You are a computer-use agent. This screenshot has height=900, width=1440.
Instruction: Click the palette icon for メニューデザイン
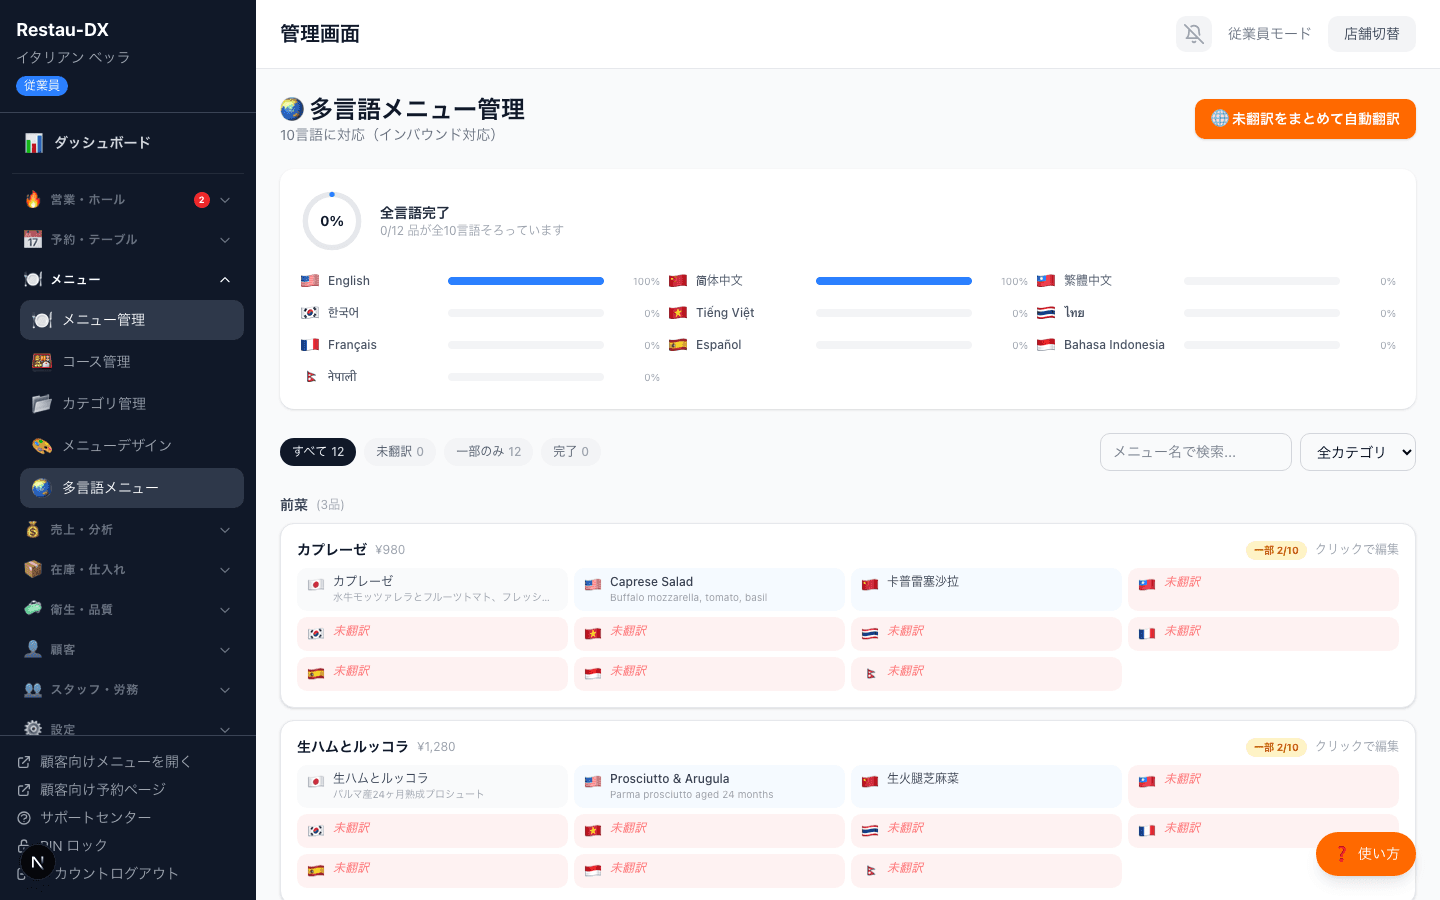[x=42, y=446]
